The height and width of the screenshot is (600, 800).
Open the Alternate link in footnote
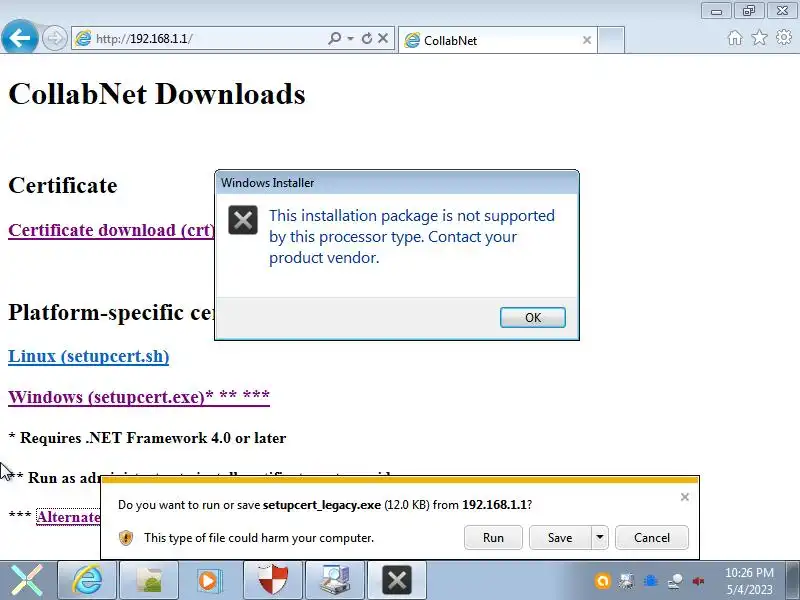pos(68,517)
